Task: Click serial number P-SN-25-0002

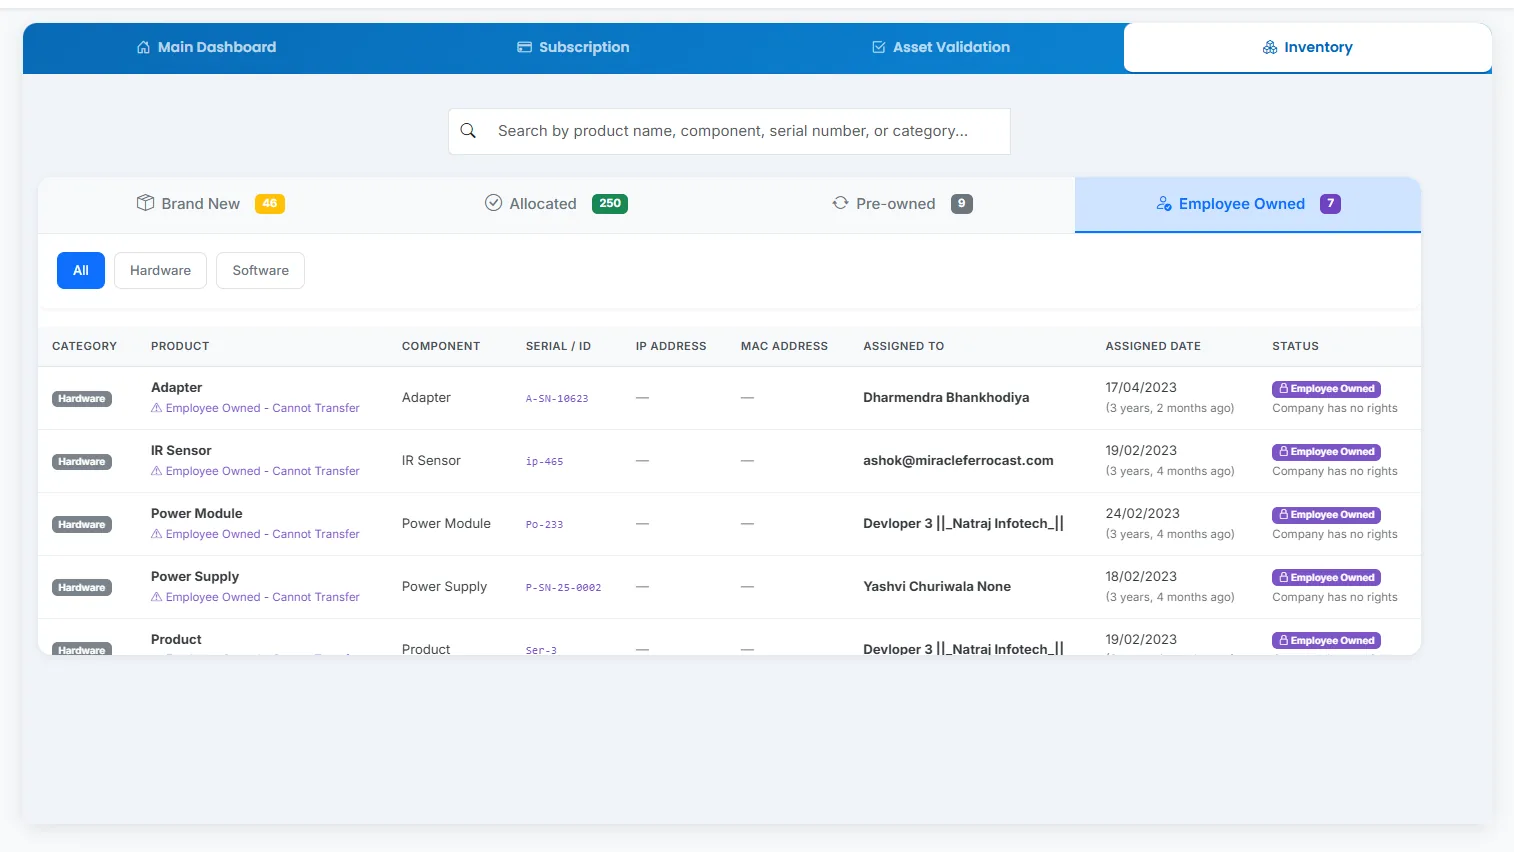Action: point(563,588)
